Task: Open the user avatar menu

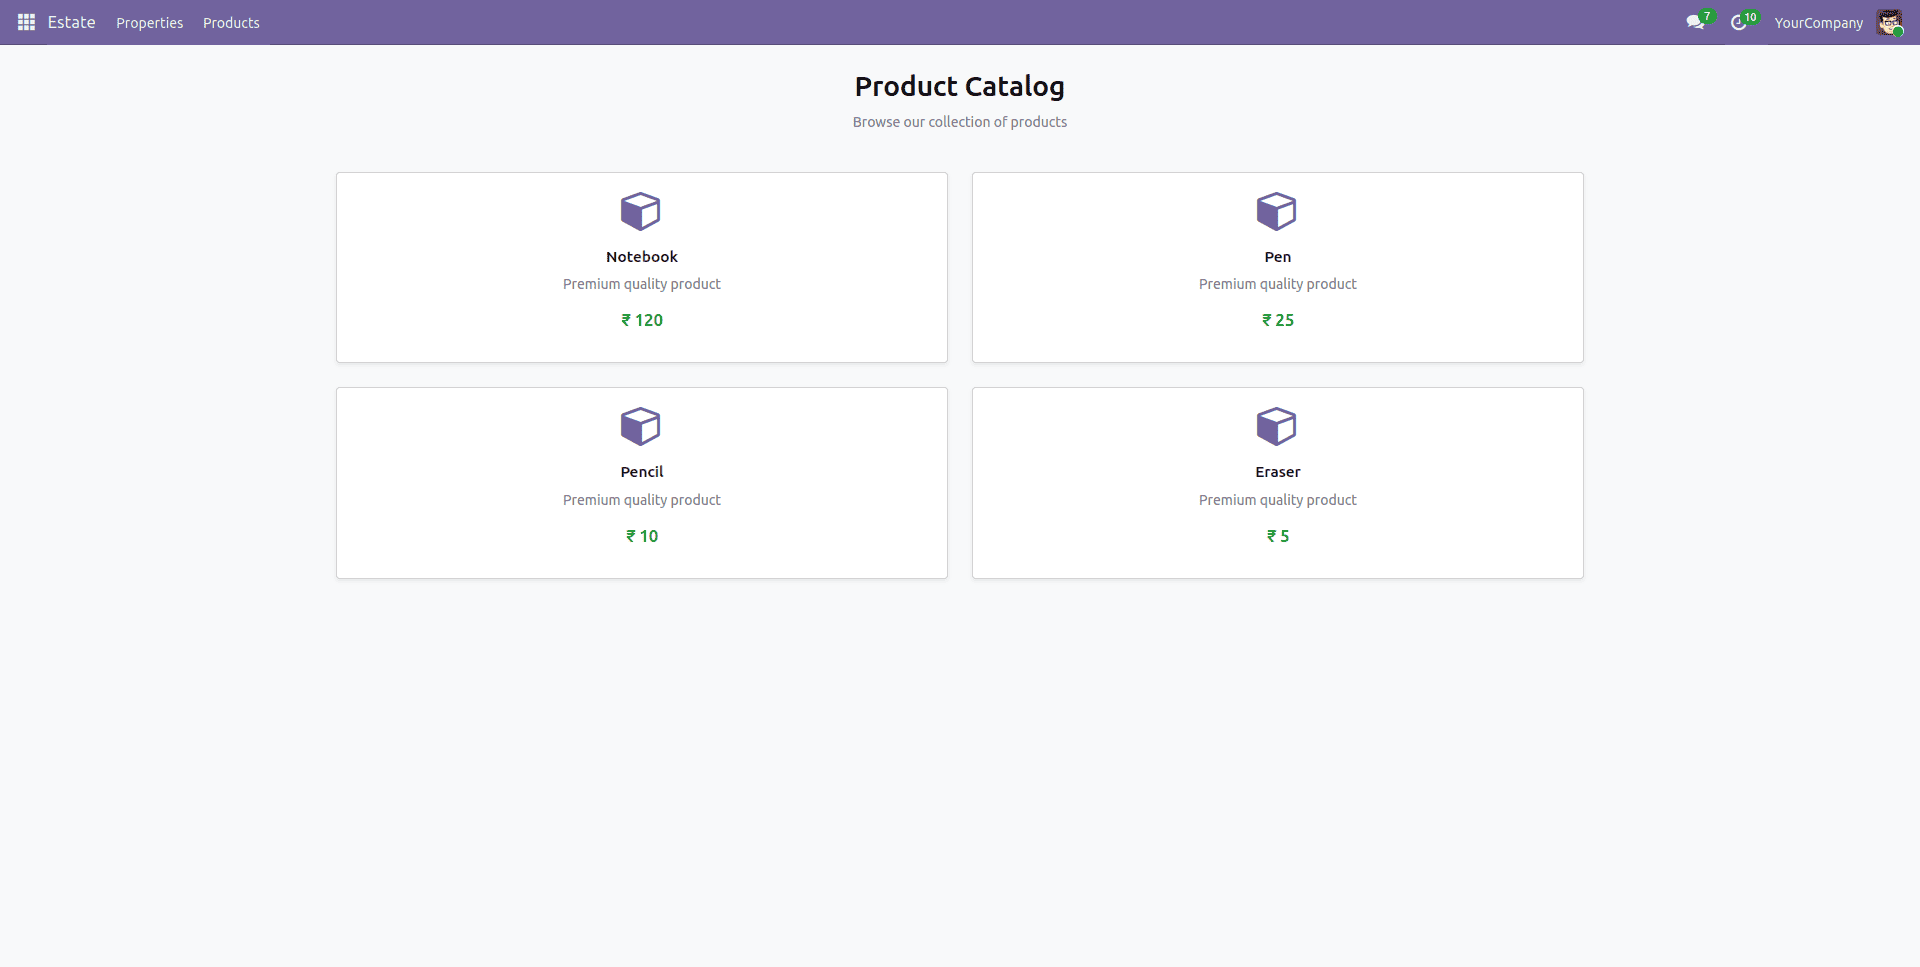Action: click(1891, 22)
